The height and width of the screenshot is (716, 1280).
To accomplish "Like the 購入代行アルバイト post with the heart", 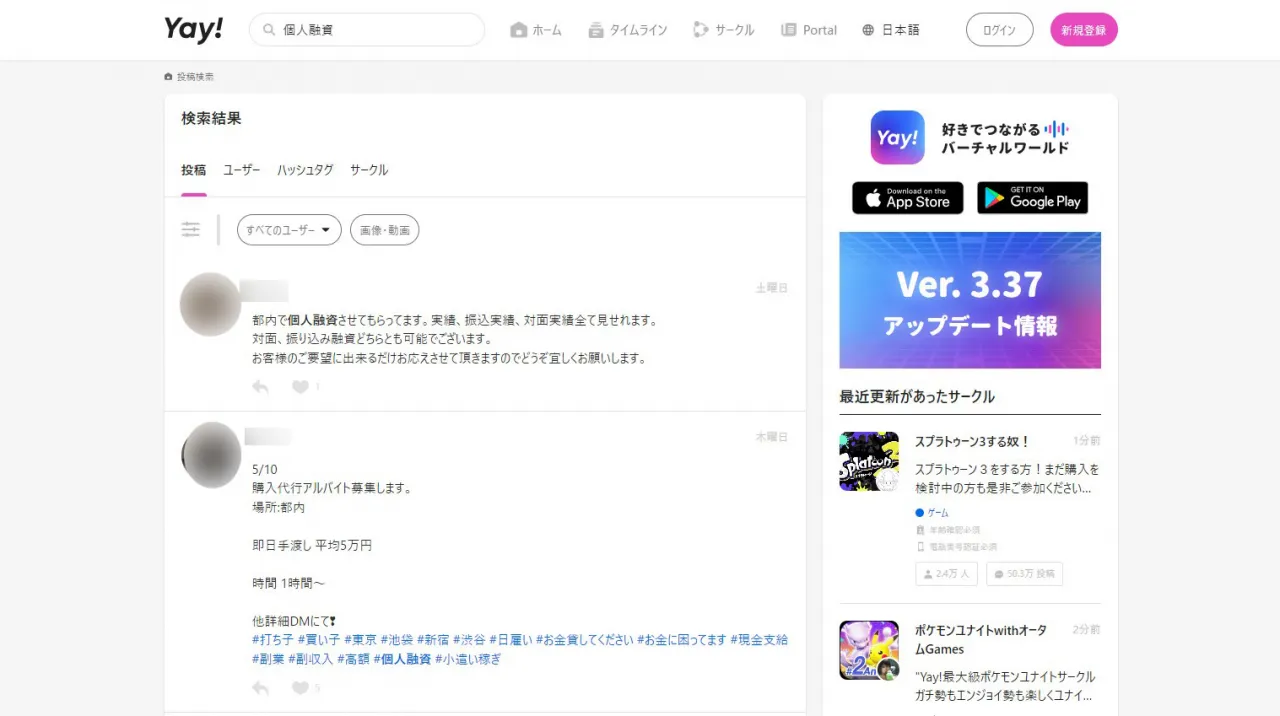I will [299, 687].
